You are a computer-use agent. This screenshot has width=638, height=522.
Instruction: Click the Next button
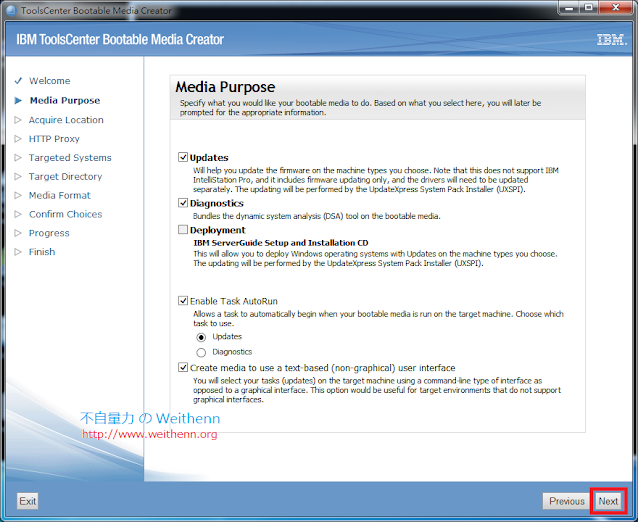pos(608,501)
